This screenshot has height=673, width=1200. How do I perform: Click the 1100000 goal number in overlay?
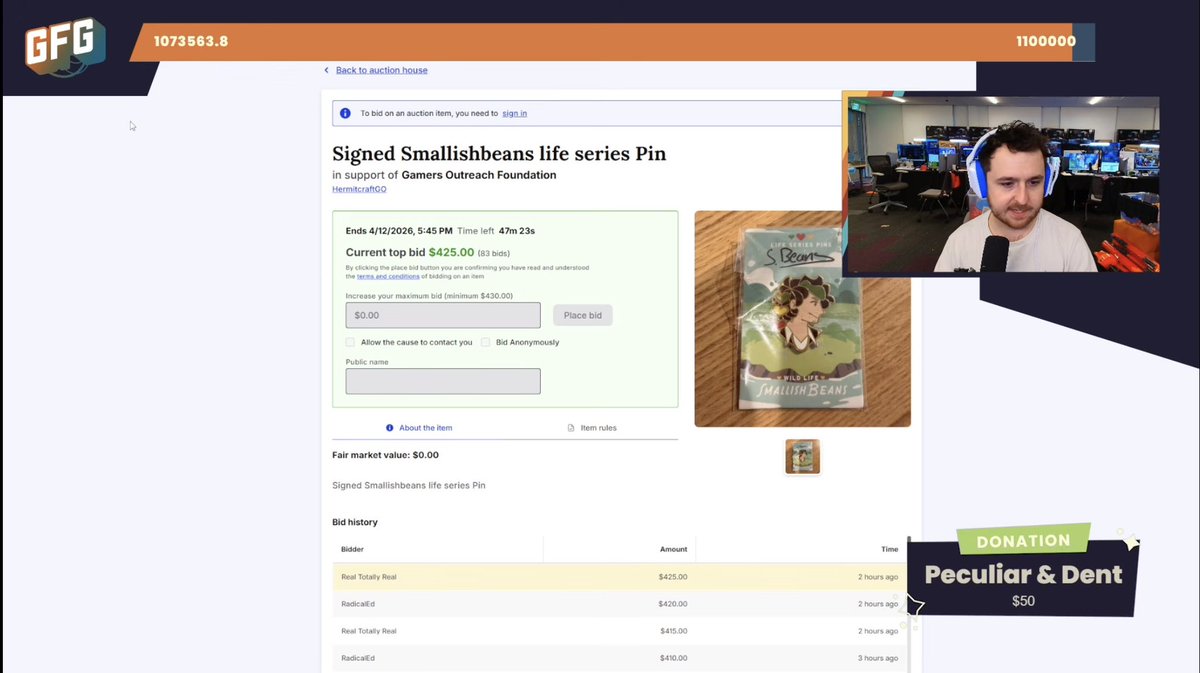1046,42
